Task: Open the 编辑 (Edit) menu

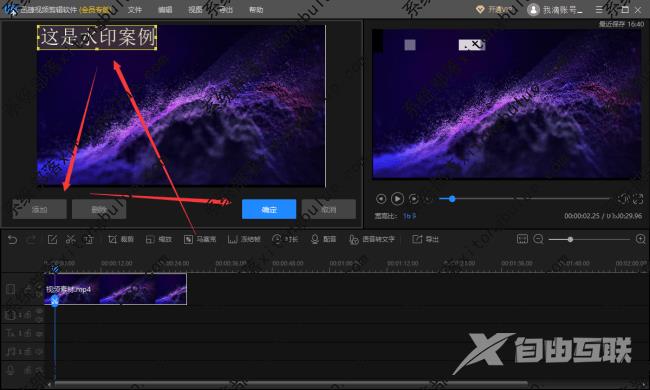Action: pos(165,10)
